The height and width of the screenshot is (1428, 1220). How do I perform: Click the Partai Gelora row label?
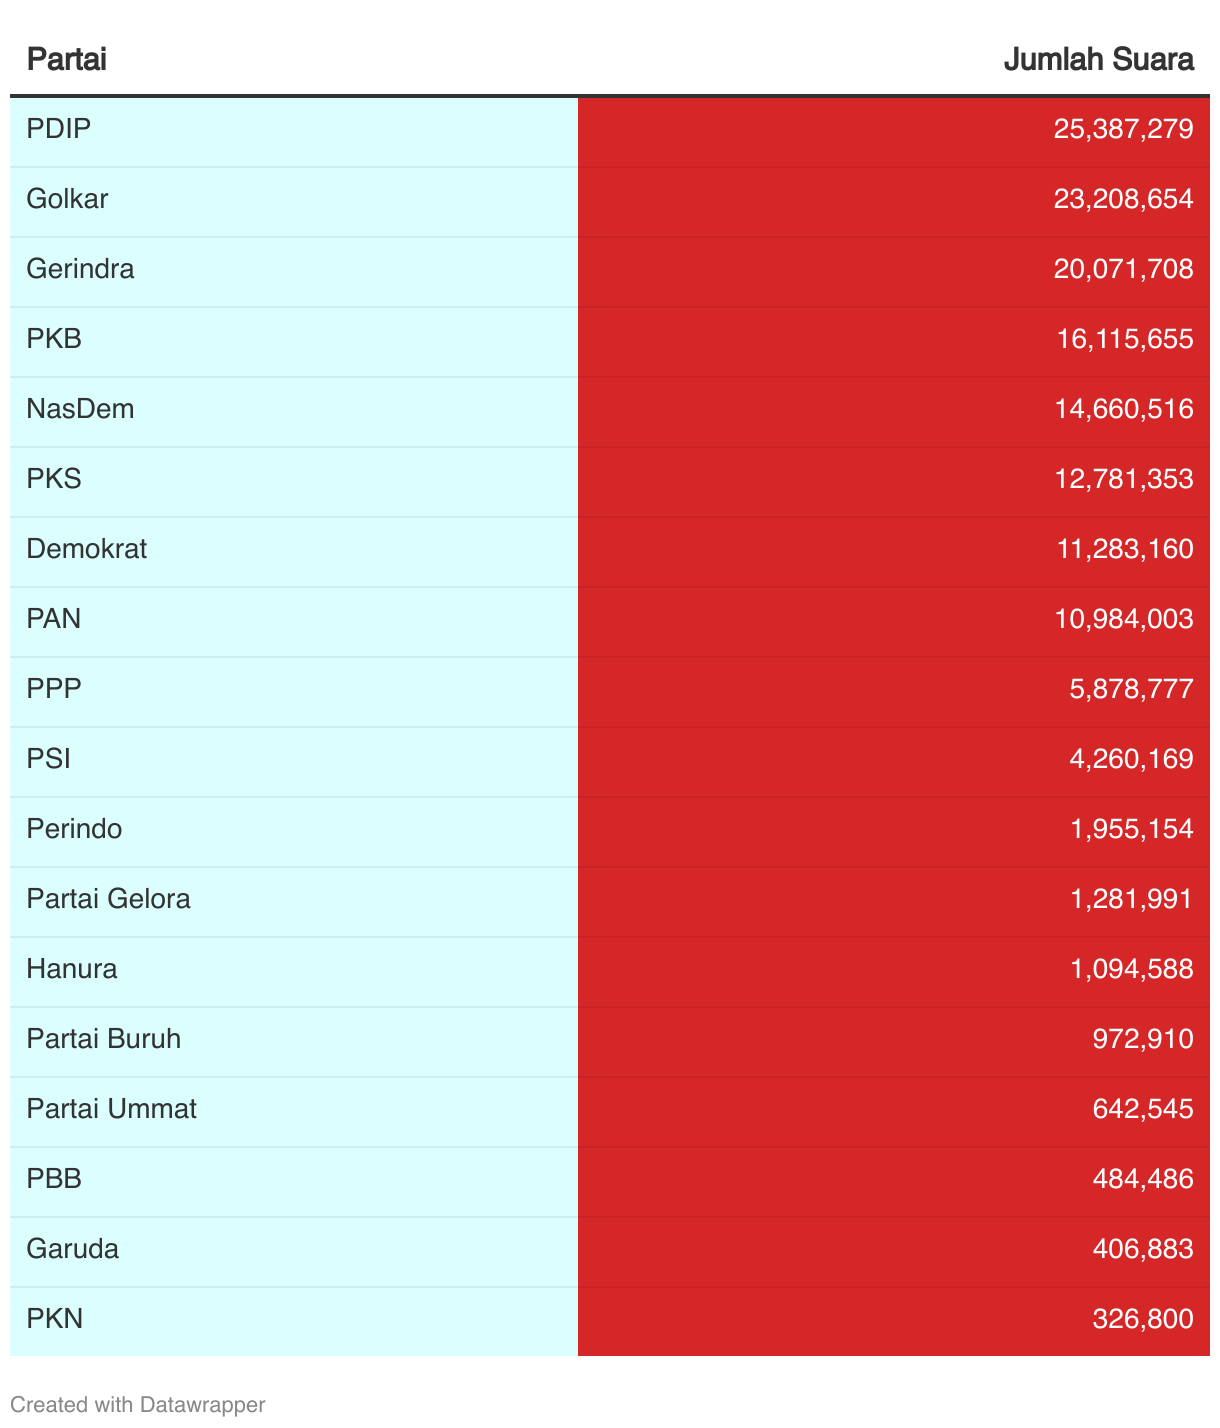[108, 899]
